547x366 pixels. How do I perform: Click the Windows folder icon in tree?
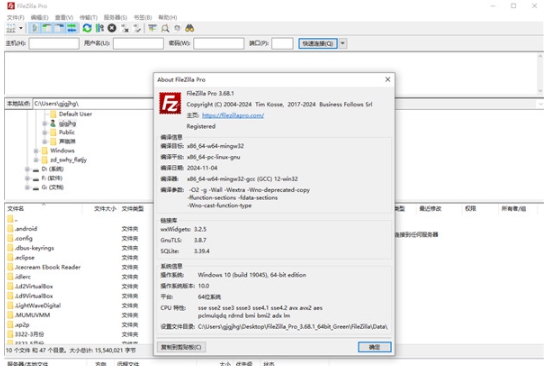point(44,151)
